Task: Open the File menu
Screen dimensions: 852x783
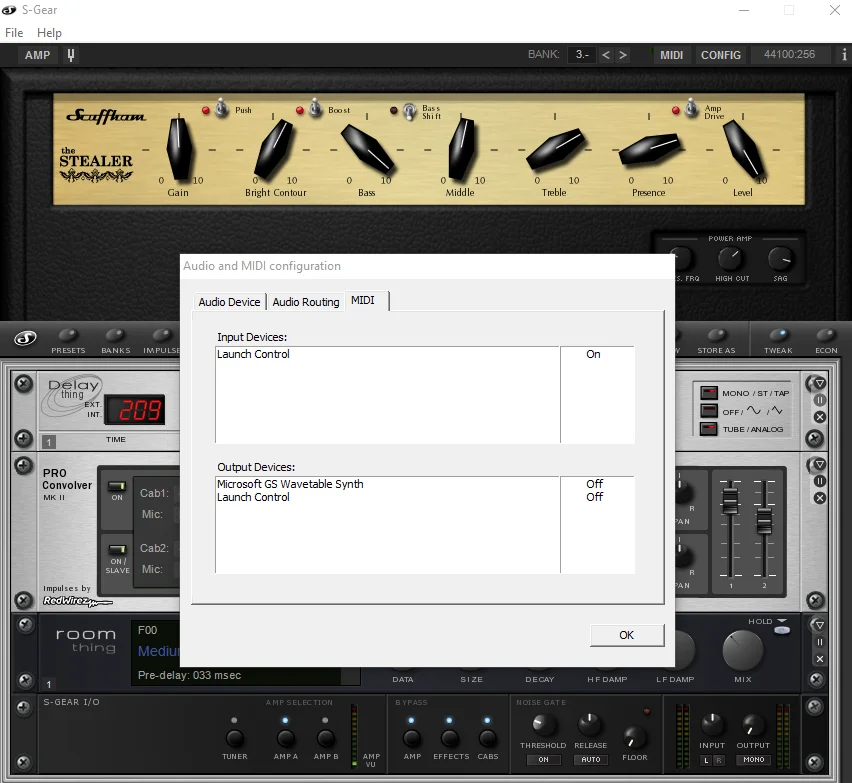Action: (14, 33)
